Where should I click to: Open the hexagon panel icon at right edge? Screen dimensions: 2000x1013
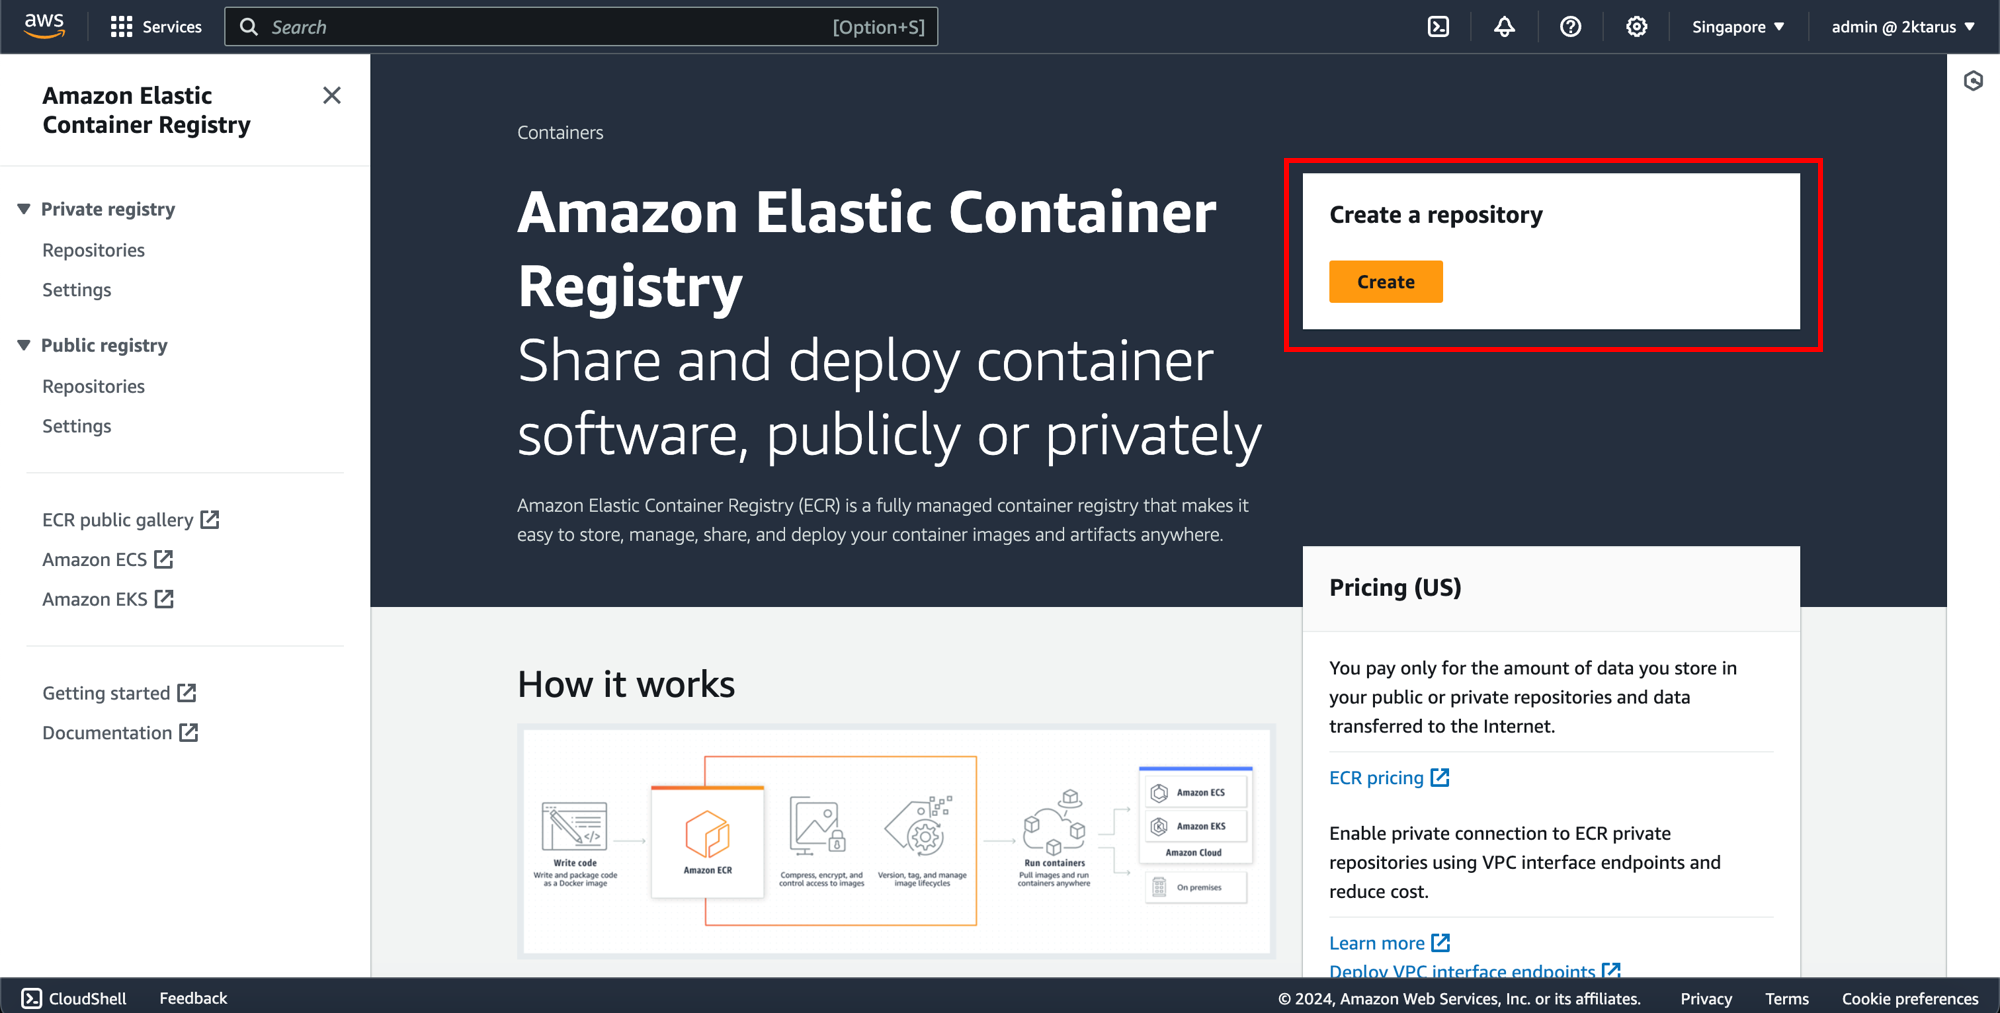tap(1973, 81)
